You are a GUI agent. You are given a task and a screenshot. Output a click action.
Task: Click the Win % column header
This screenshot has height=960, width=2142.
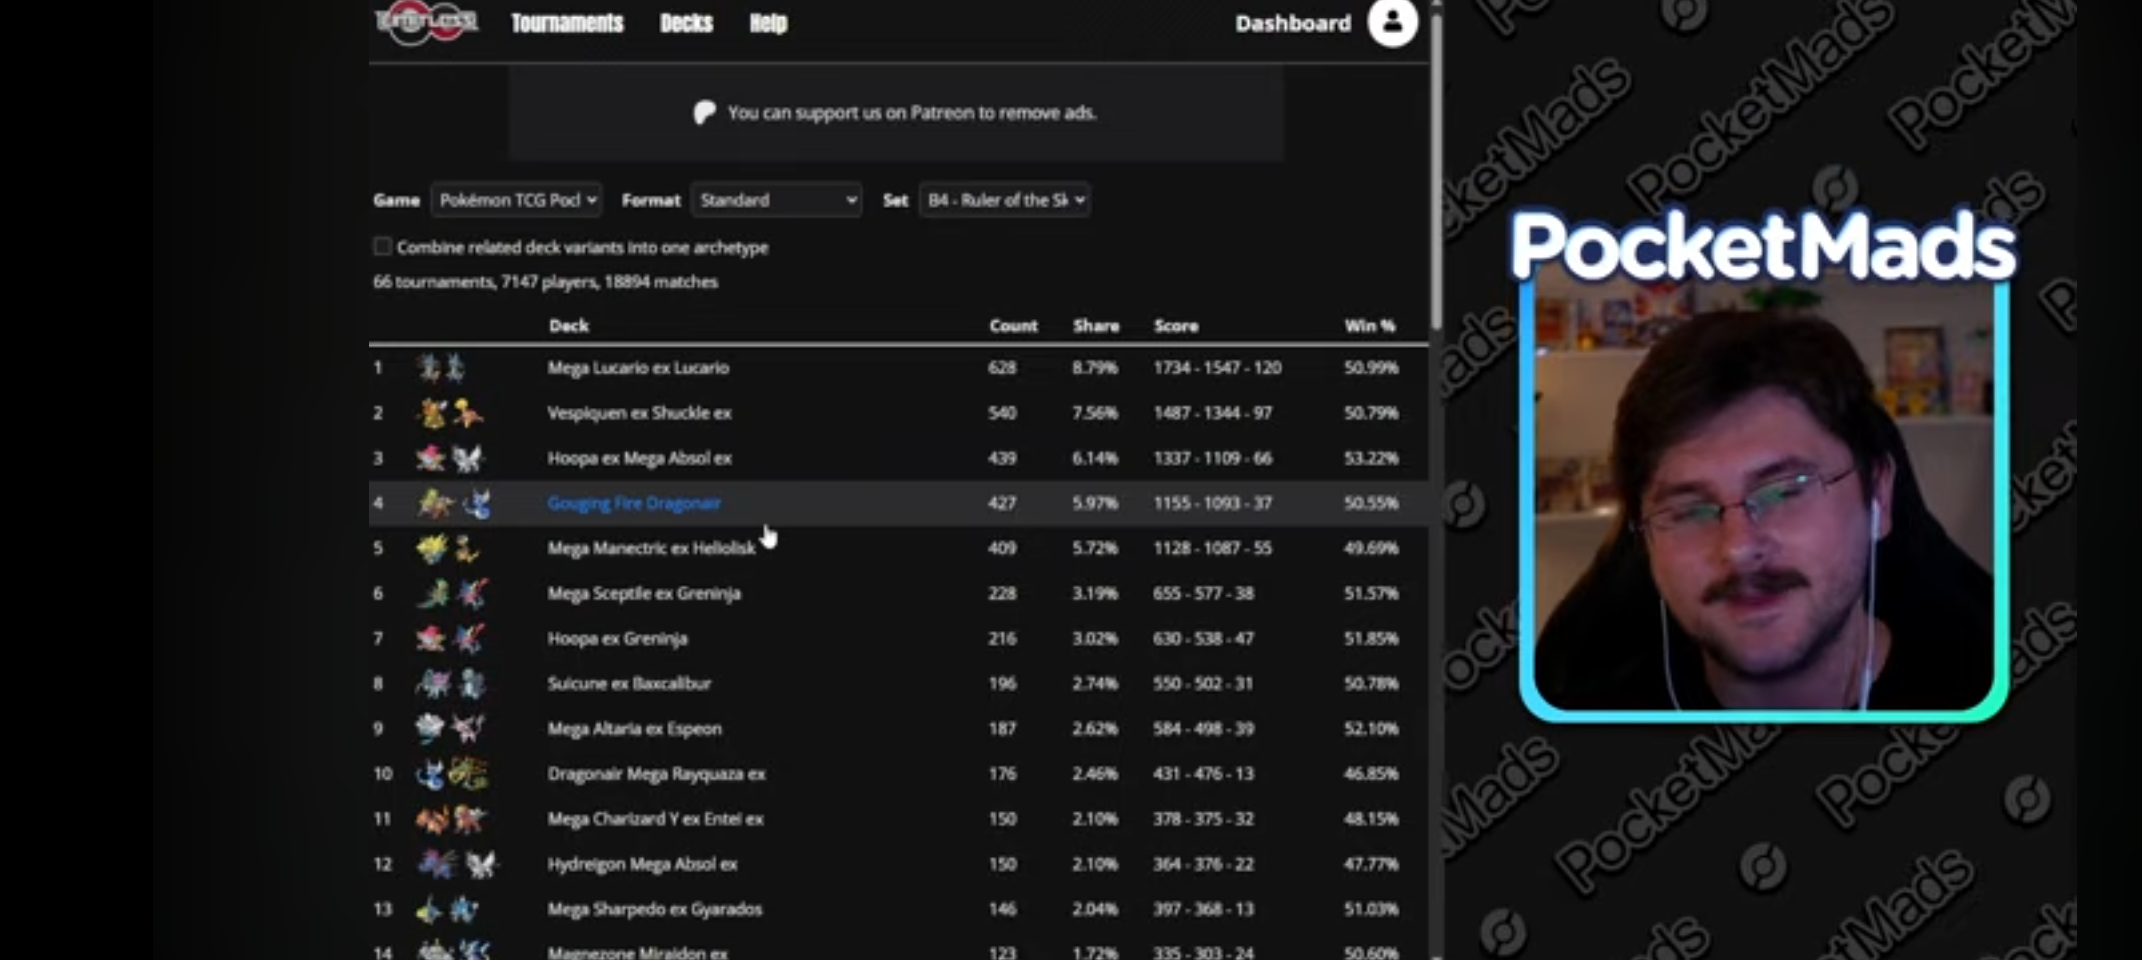[1370, 326]
